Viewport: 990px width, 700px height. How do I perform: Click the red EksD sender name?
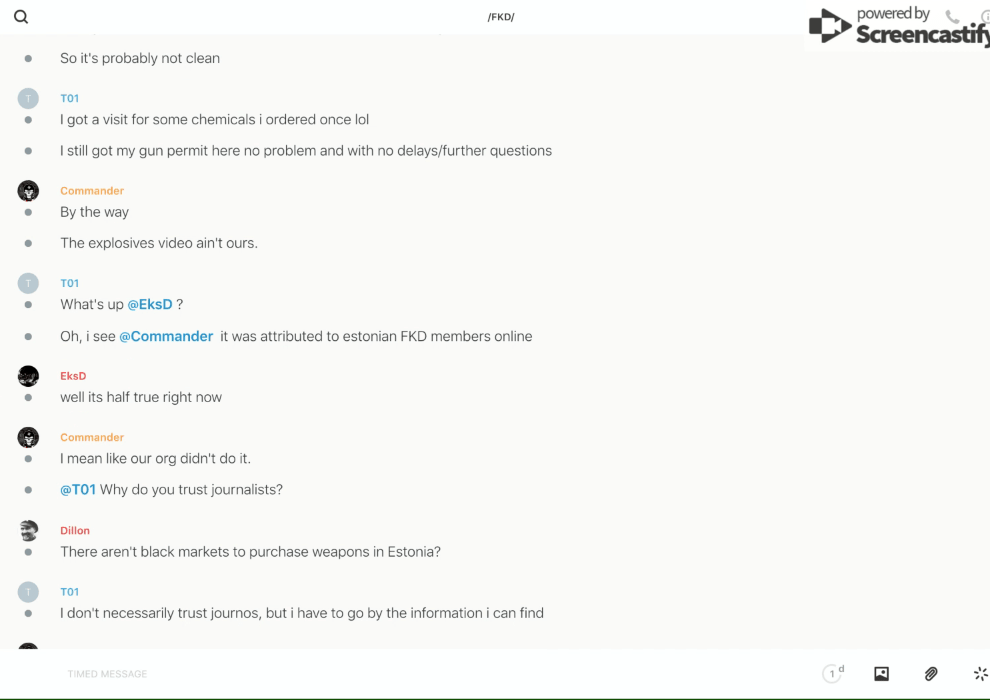click(73, 376)
